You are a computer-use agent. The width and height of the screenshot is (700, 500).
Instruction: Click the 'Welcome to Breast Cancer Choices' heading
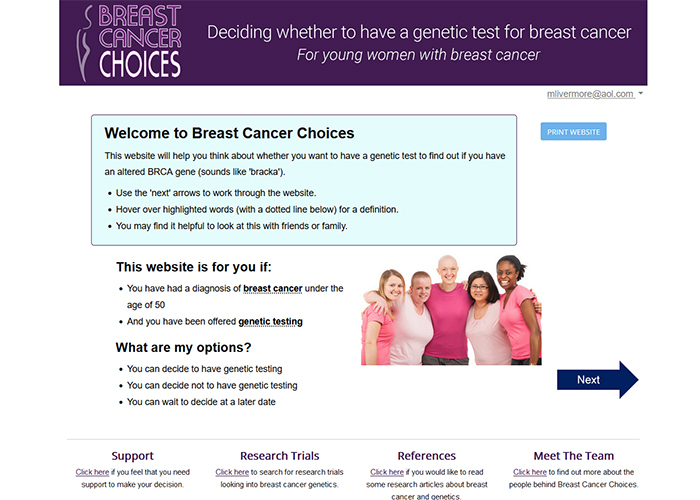click(x=229, y=133)
